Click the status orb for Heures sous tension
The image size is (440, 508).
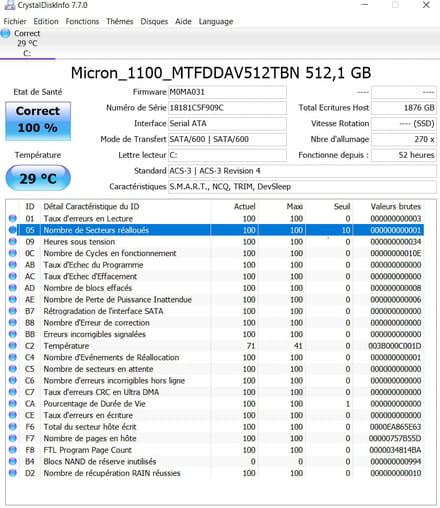pyautogui.click(x=13, y=242)
